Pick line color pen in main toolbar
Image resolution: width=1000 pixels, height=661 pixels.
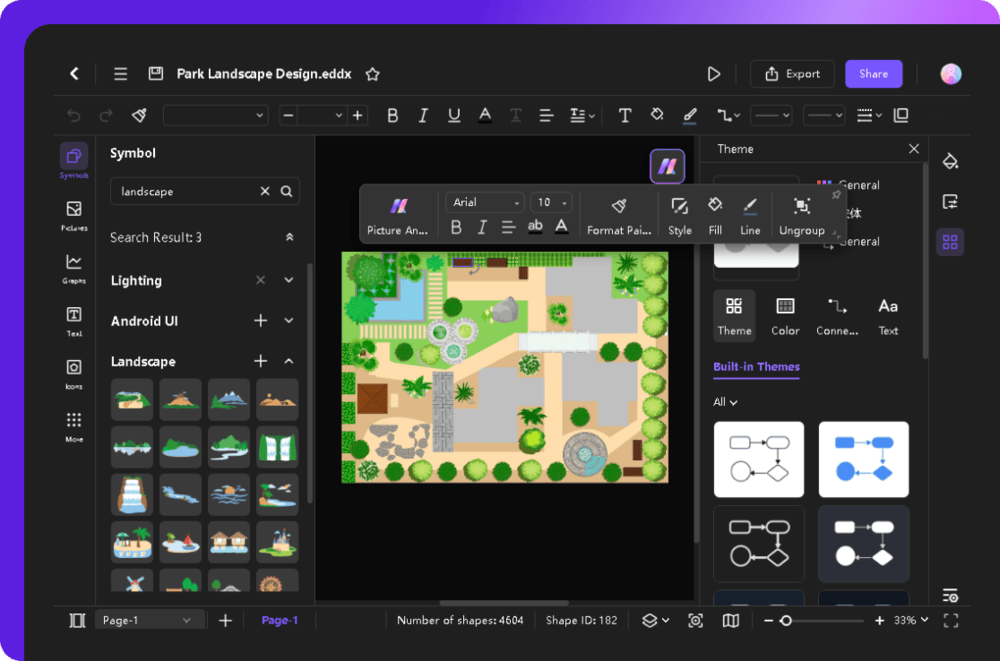click(x=689, y=115)
